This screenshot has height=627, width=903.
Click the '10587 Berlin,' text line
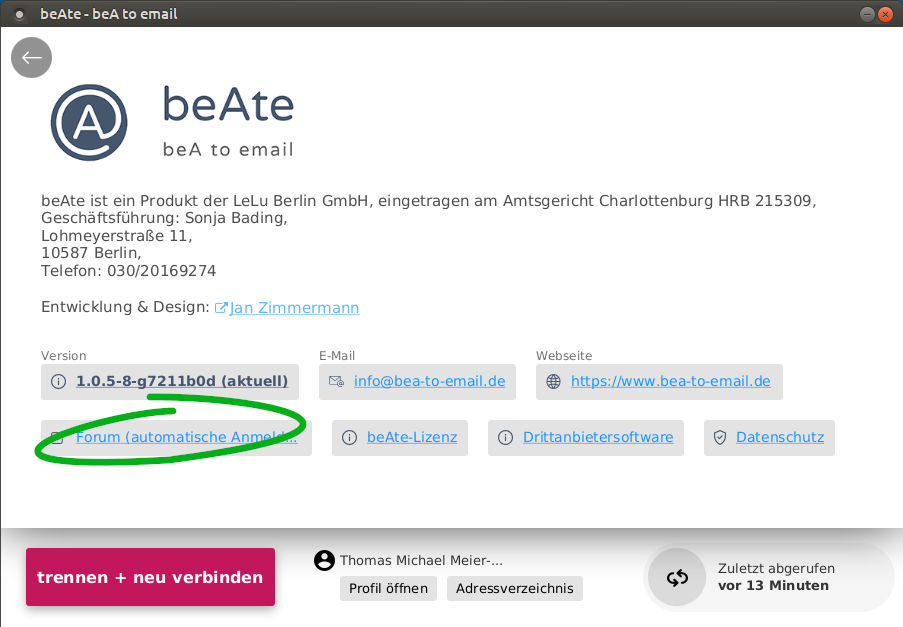[91, 253]
